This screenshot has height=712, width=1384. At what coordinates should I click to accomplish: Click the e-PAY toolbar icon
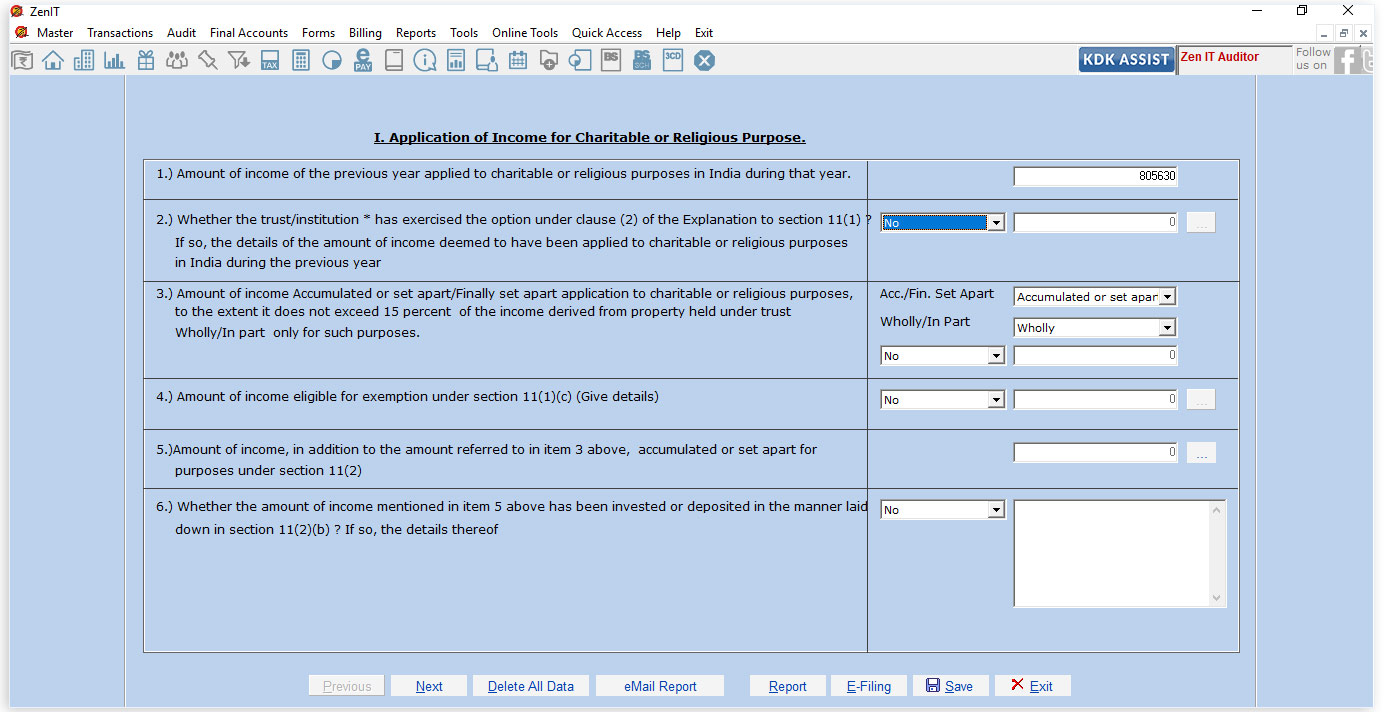coord(363,61)
